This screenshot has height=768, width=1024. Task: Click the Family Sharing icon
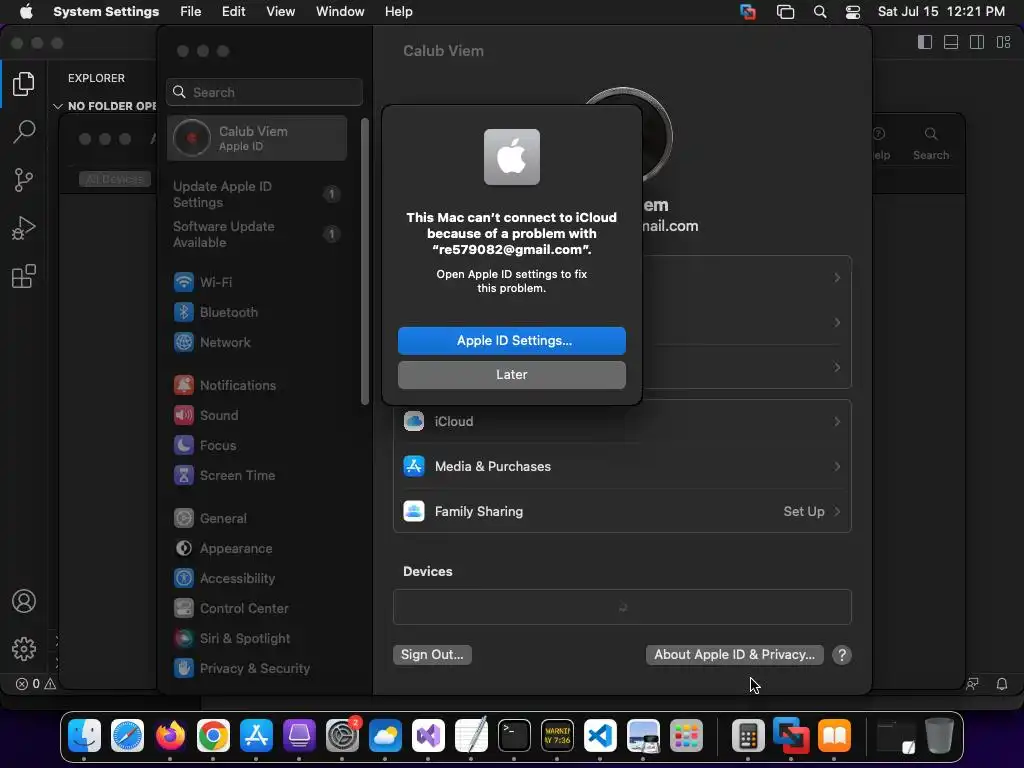point(413,511)
